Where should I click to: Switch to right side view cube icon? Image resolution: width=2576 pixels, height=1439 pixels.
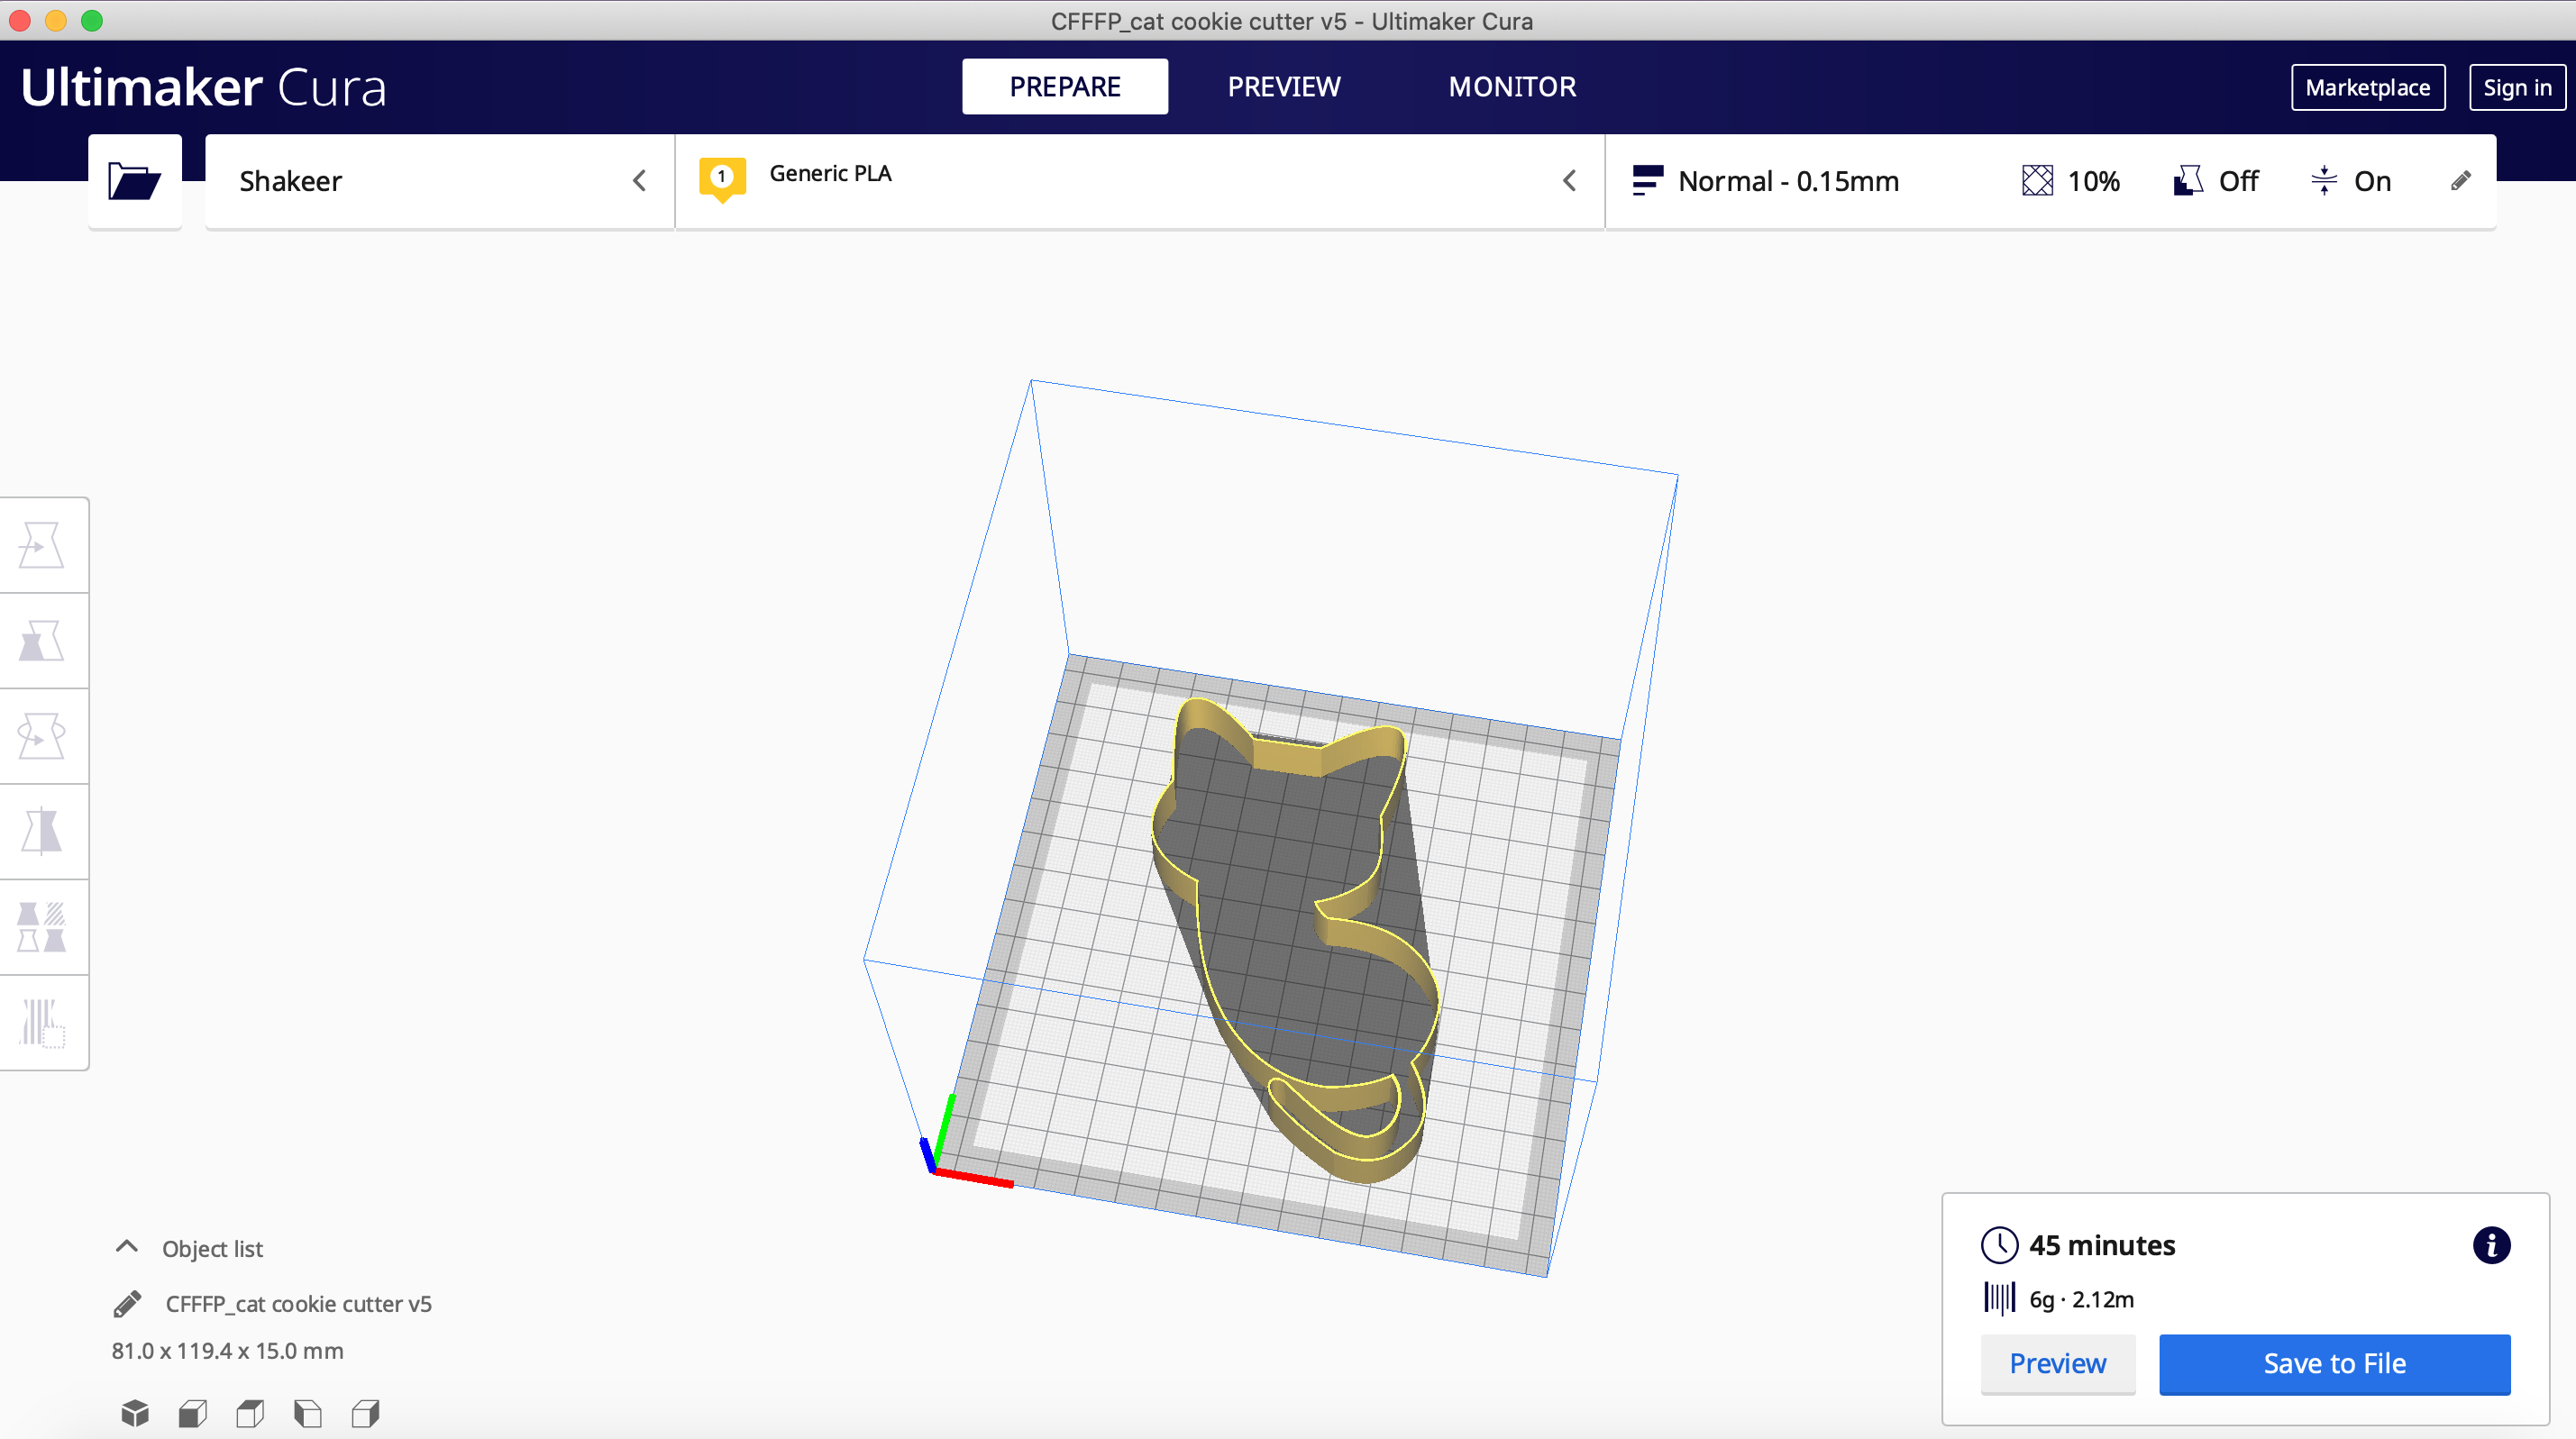pos(366,1413)
